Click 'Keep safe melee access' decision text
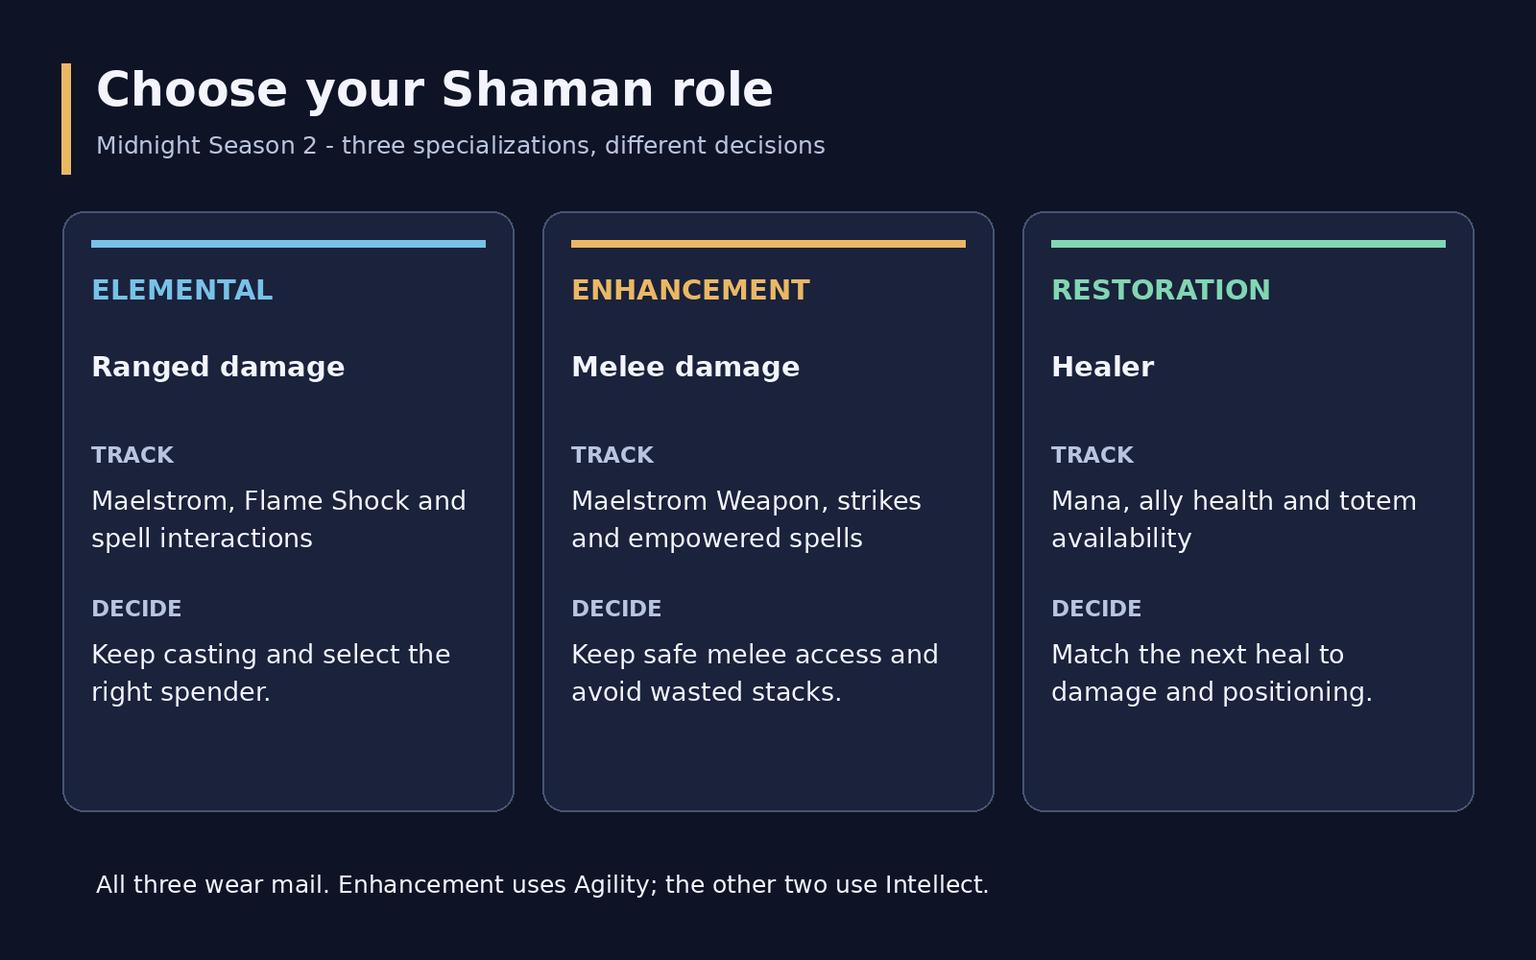 pos(755,673)
